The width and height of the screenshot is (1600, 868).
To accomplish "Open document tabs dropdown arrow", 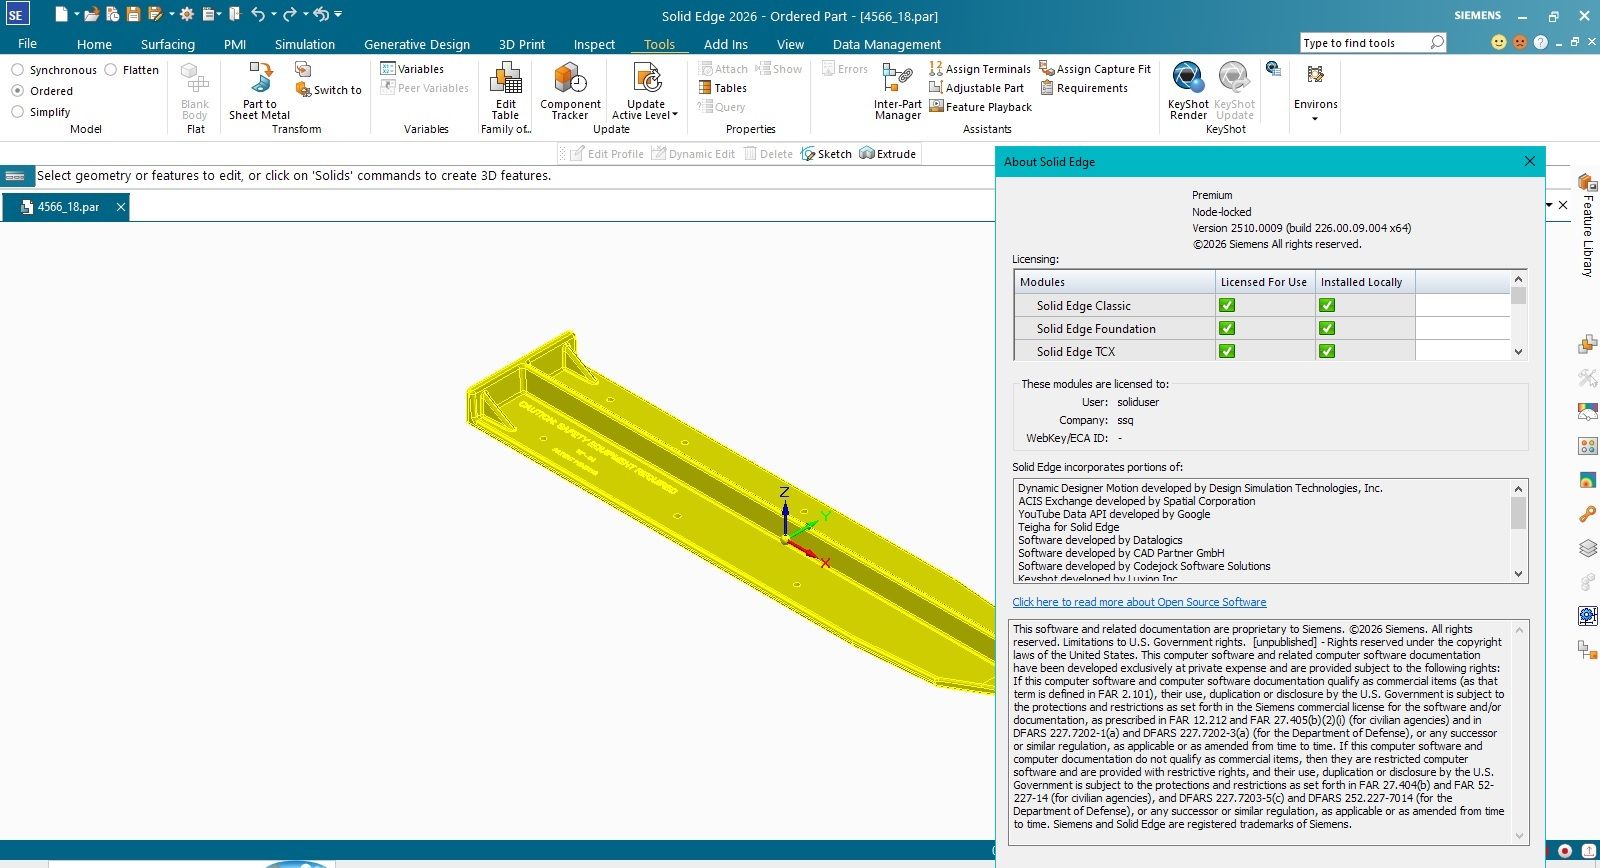I will pyautogui.click(x=1549, y=205).
